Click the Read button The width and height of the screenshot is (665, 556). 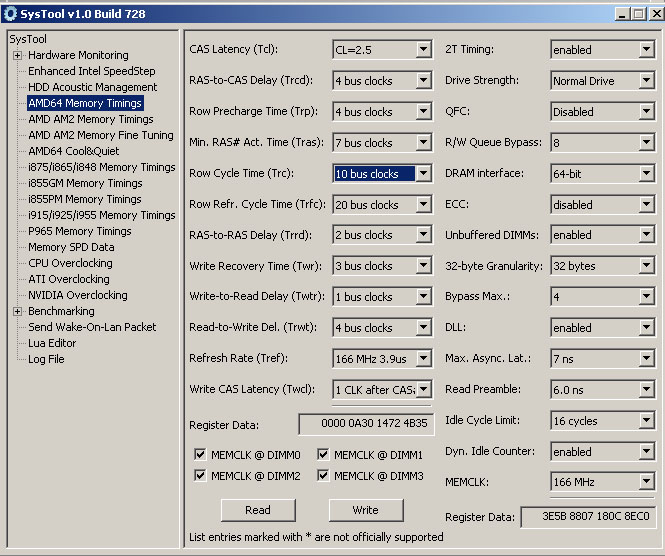258,510
